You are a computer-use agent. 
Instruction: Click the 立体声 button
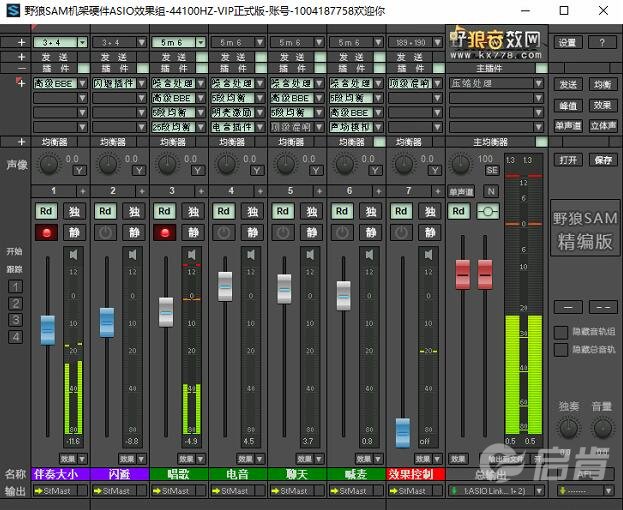[603, 126]
